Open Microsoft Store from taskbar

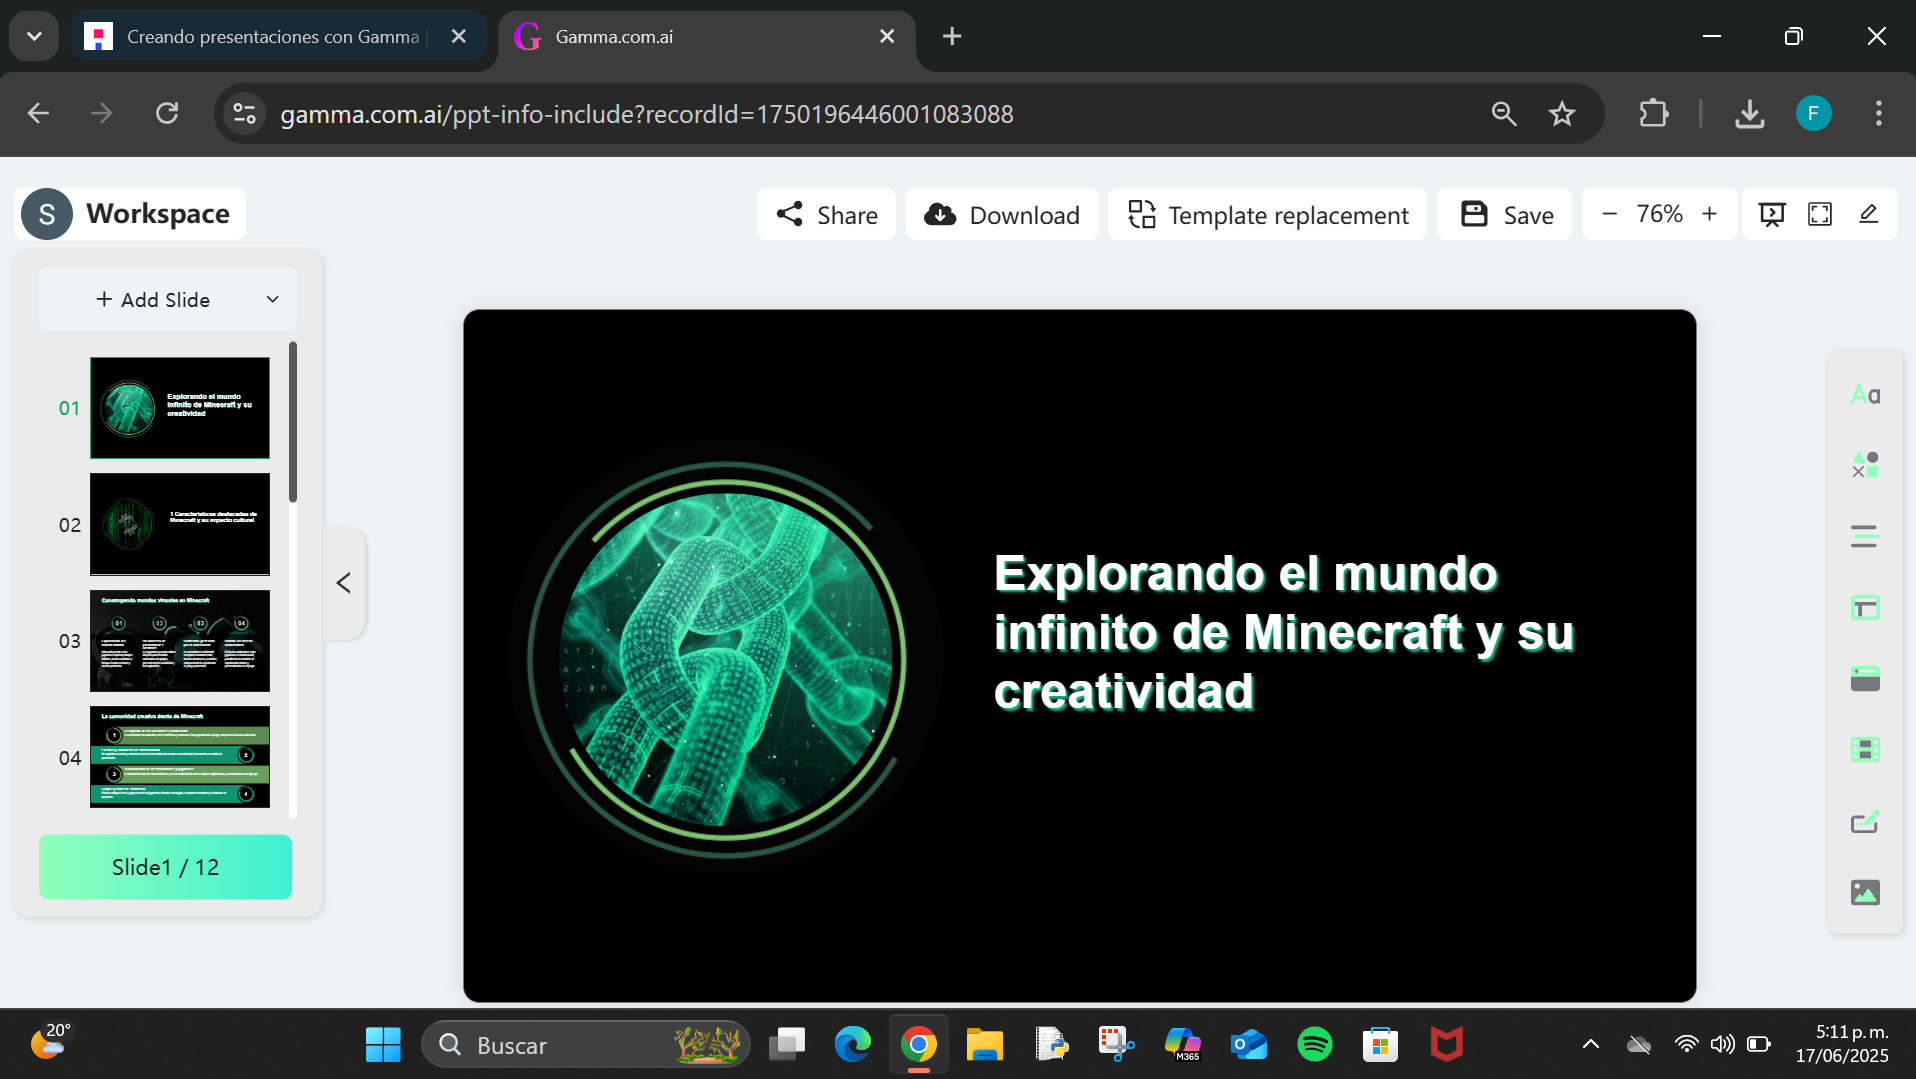point(1381,1045)
